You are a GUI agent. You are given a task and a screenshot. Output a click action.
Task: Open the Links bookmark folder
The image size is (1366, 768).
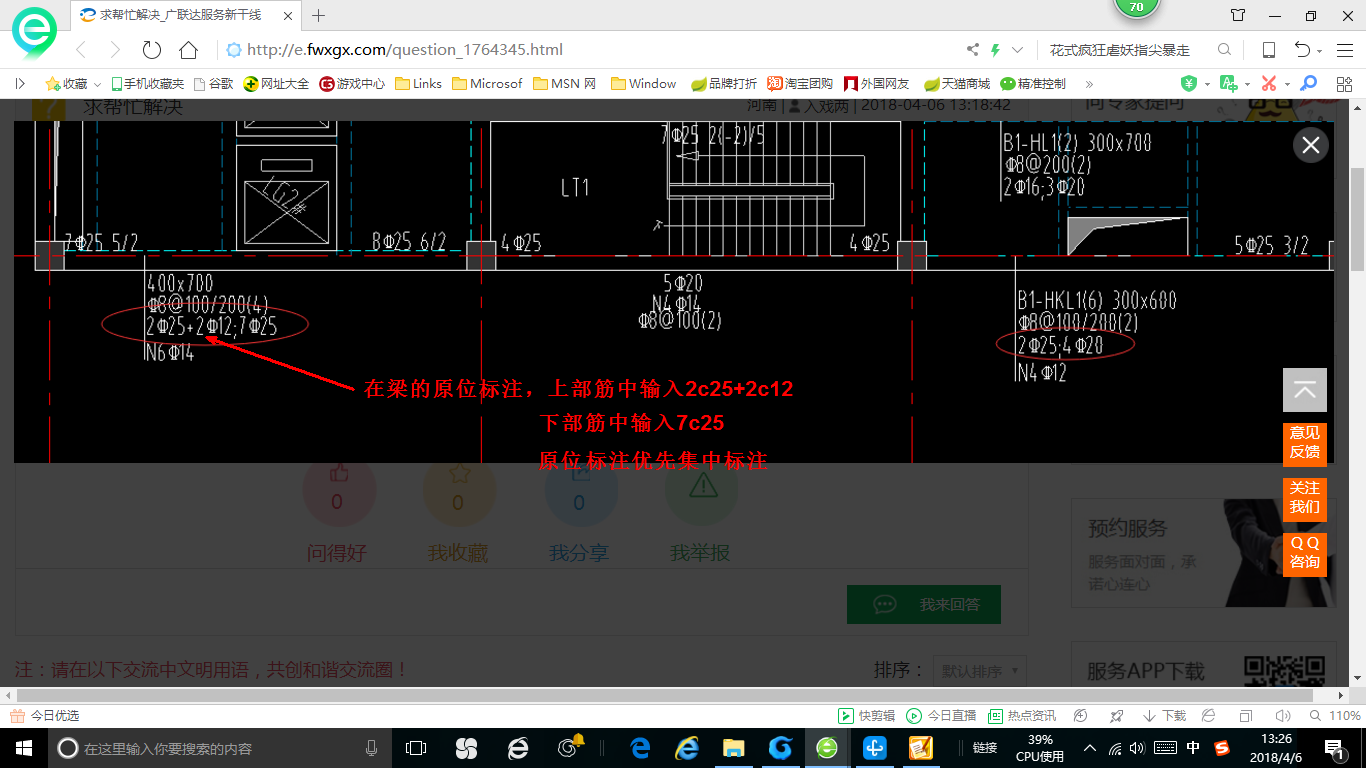(418, 84)
